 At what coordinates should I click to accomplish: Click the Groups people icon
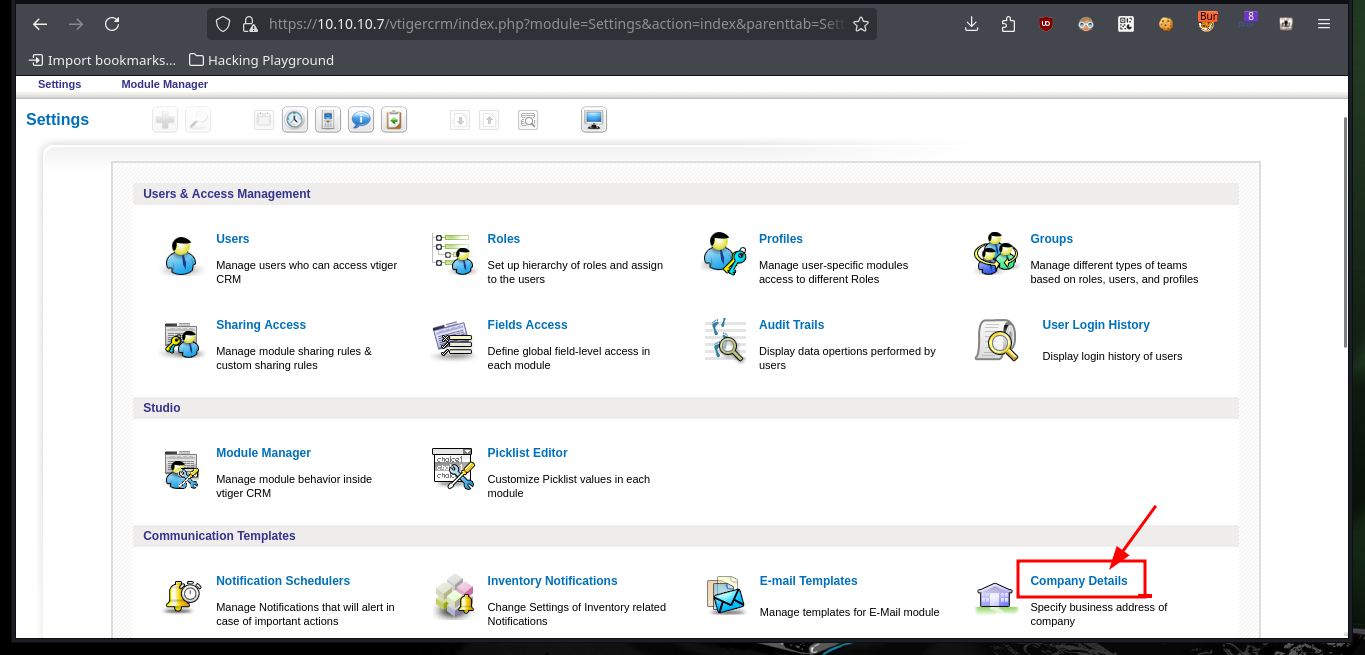(x=995, y=254)
